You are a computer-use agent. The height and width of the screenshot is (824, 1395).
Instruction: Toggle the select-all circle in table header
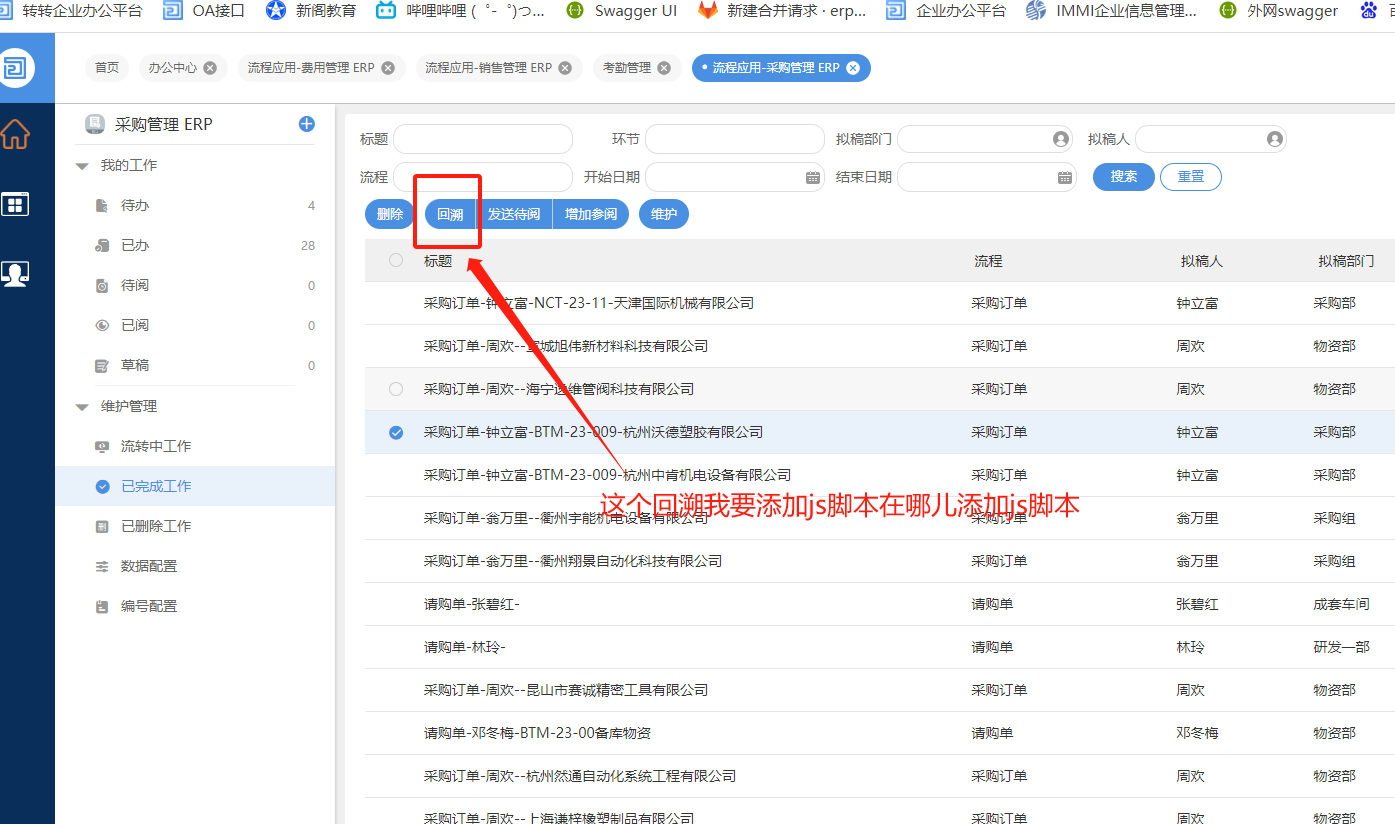[396, 260]
